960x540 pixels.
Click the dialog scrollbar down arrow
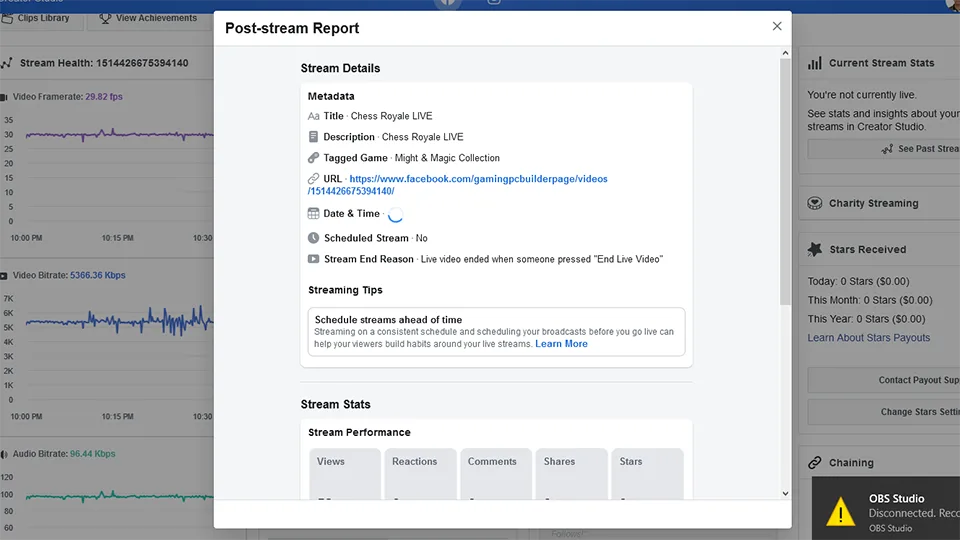[x=785, y=493]
